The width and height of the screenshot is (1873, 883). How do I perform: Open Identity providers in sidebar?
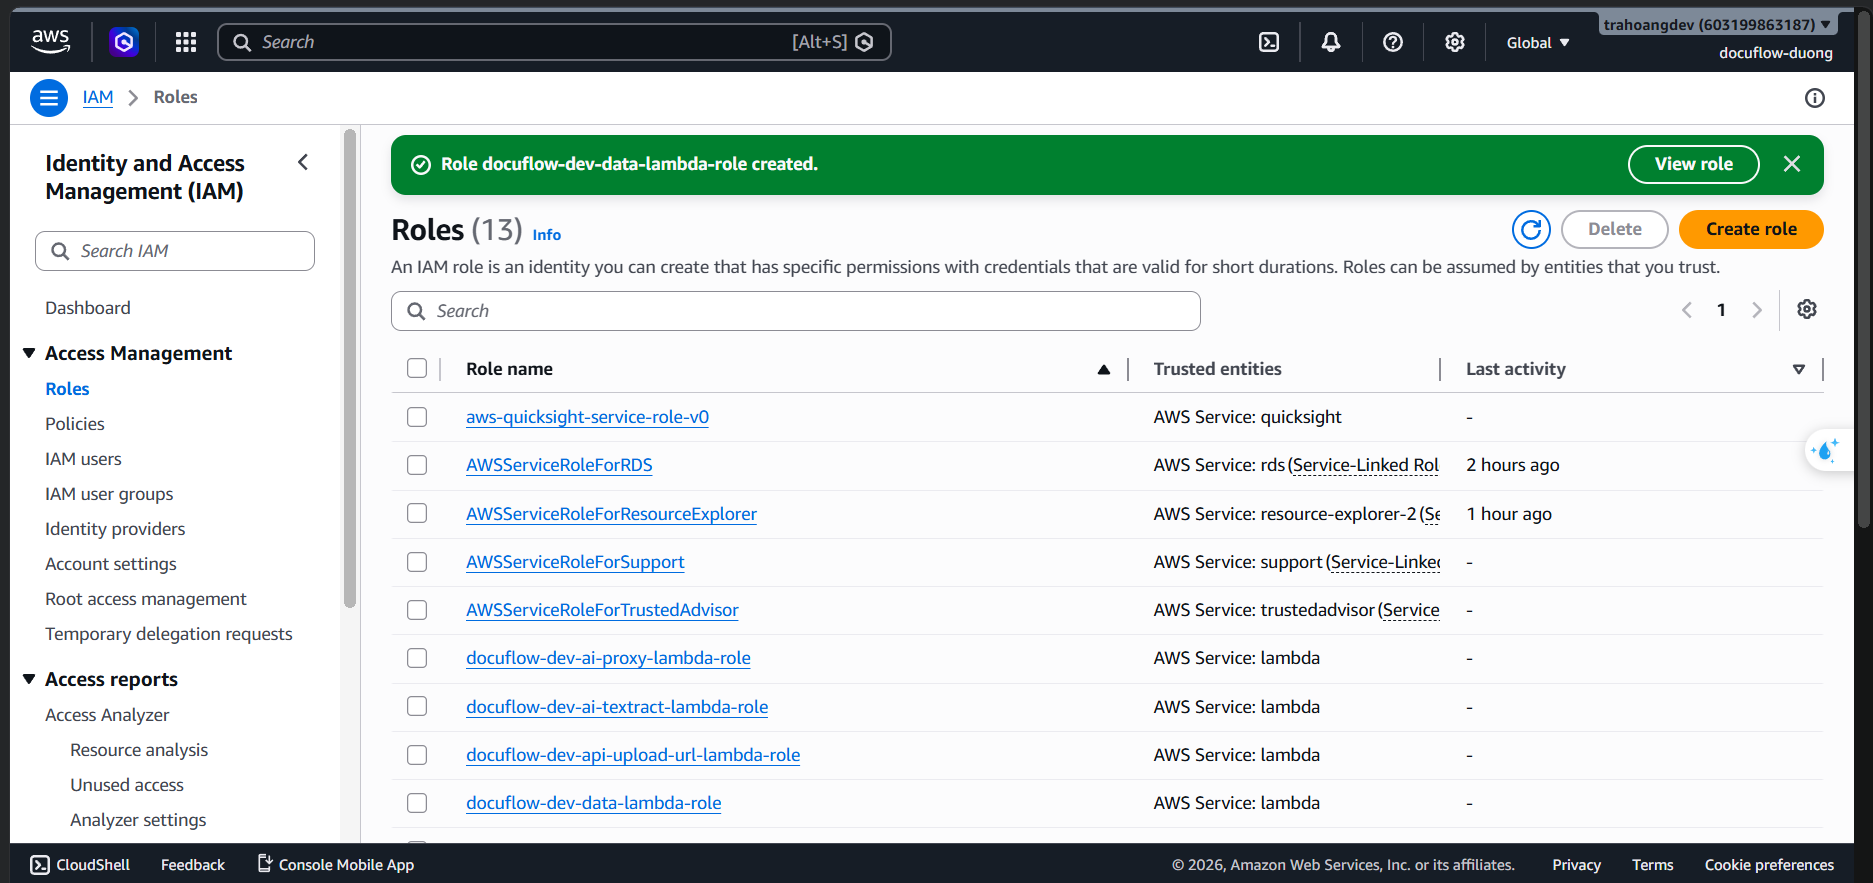click(115, 529)
